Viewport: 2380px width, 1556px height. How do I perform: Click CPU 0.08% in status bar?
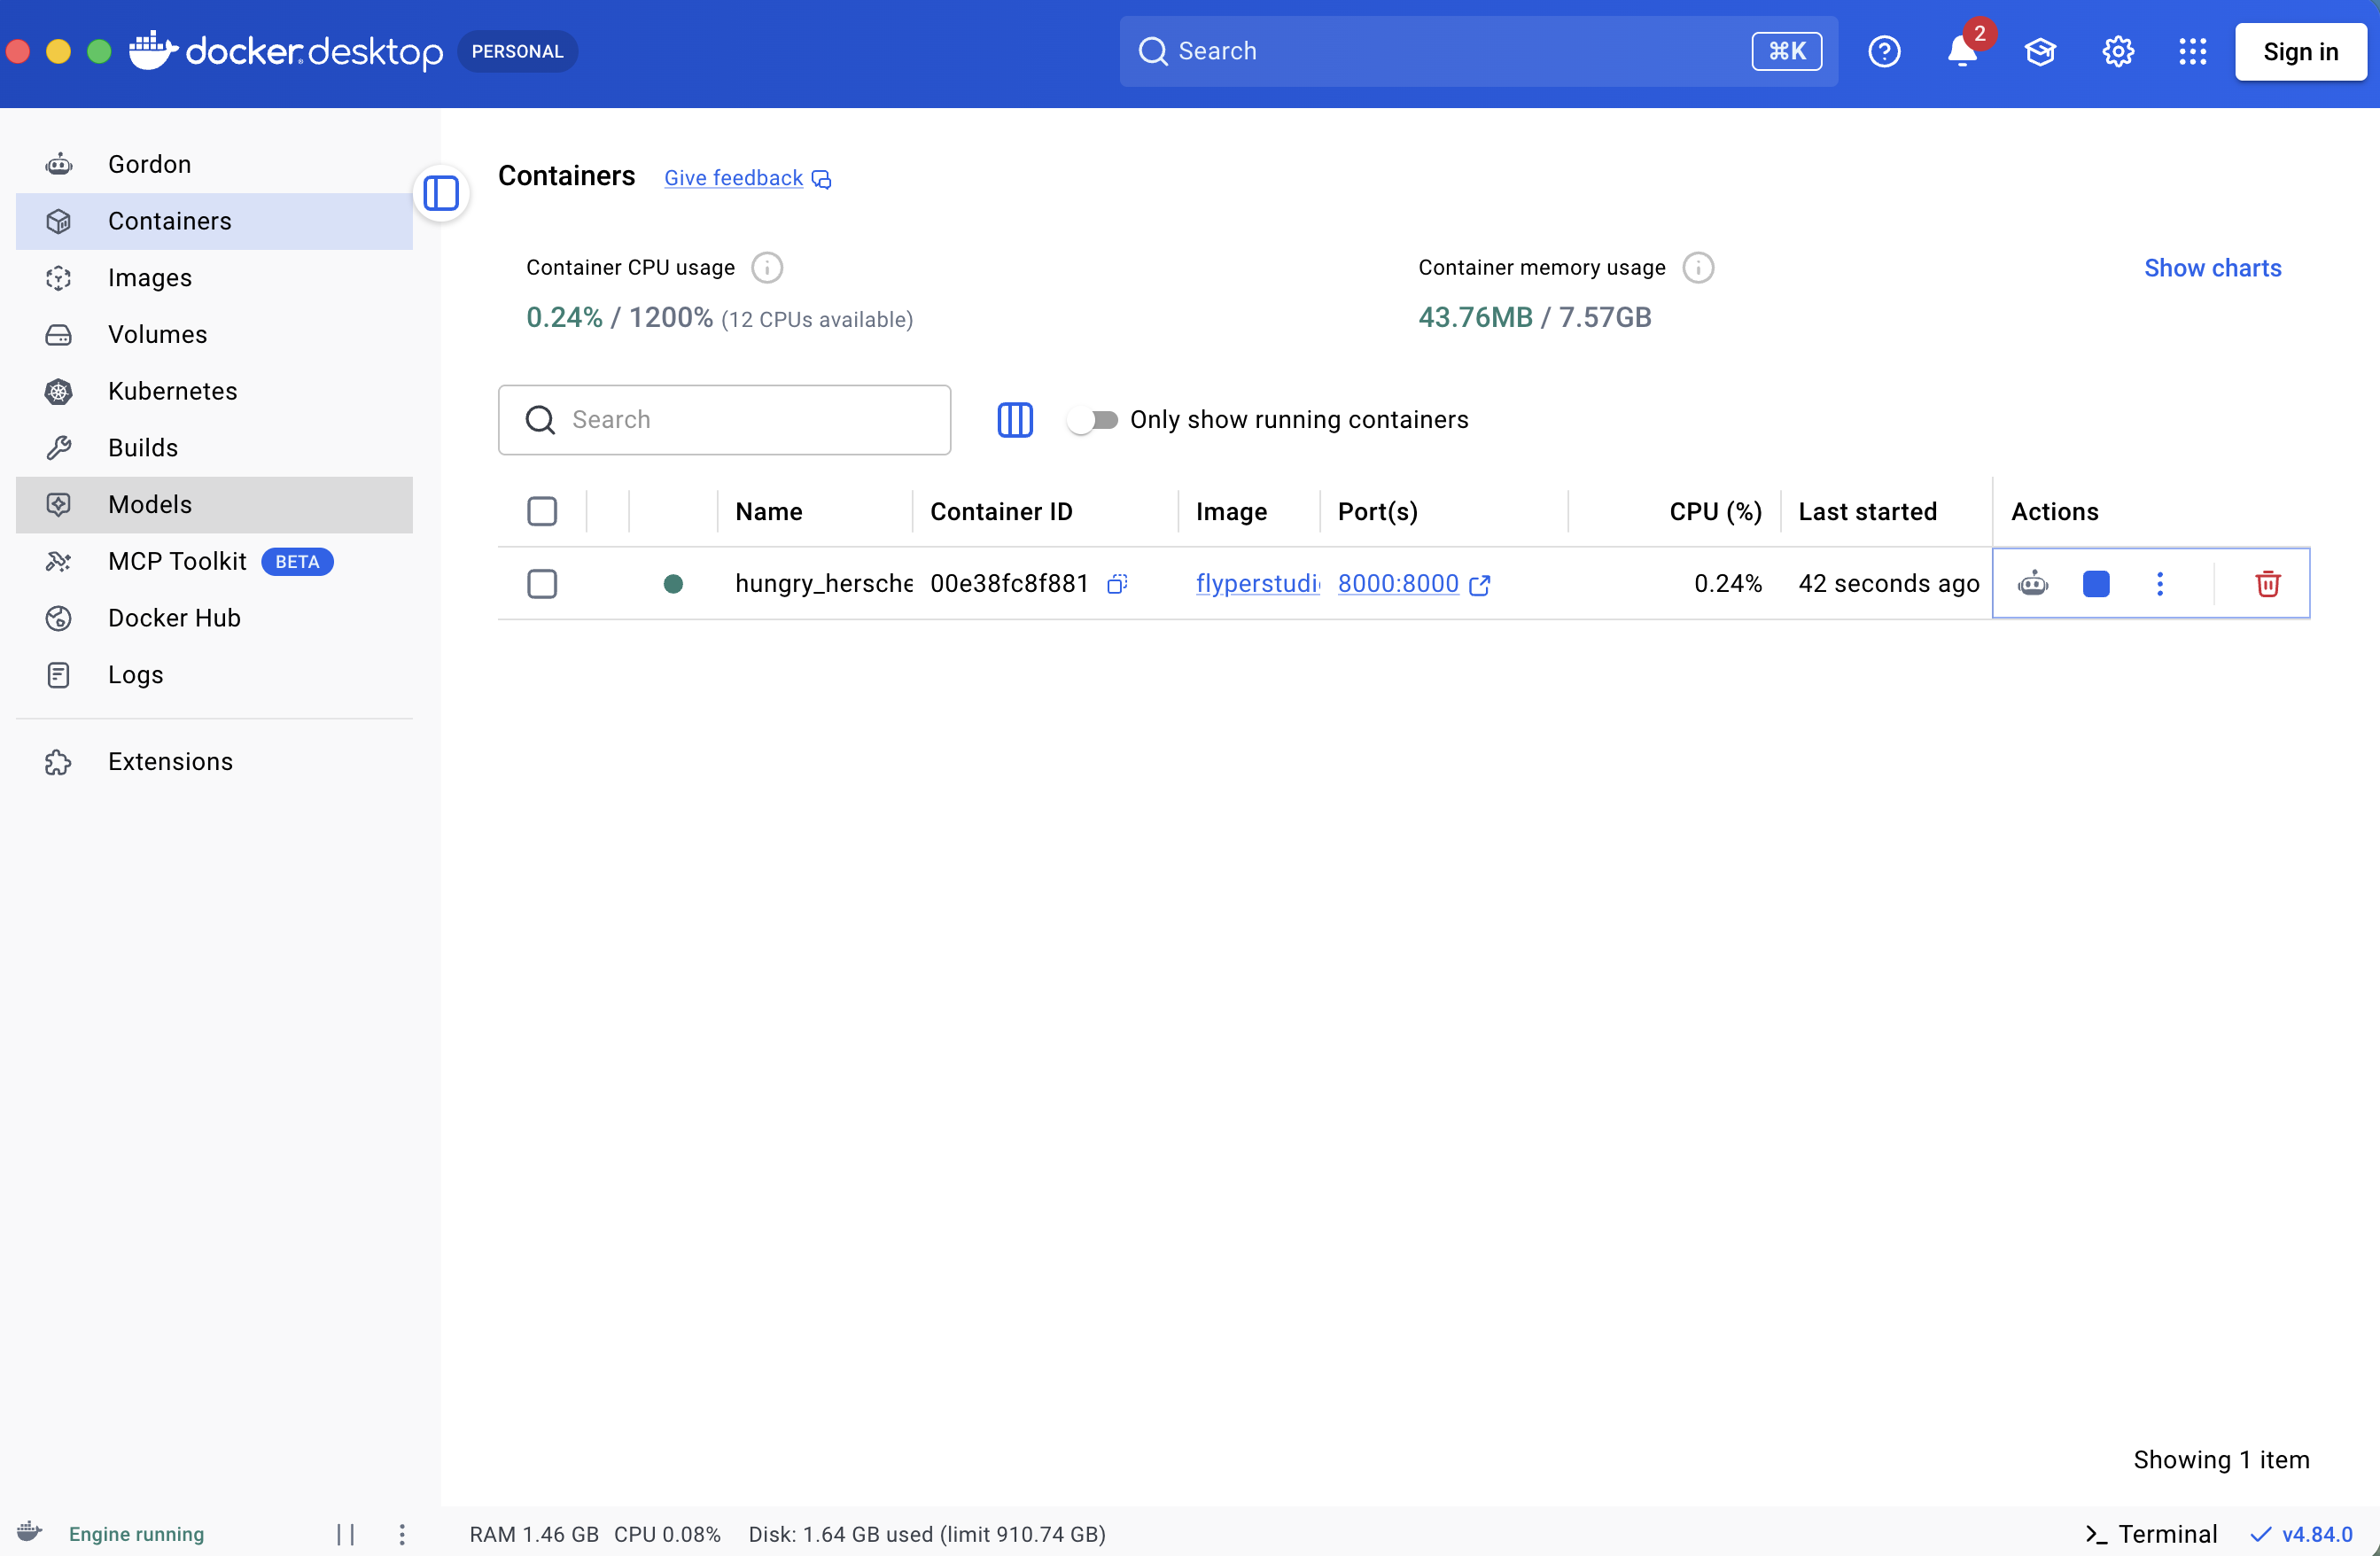[667, 1534]
